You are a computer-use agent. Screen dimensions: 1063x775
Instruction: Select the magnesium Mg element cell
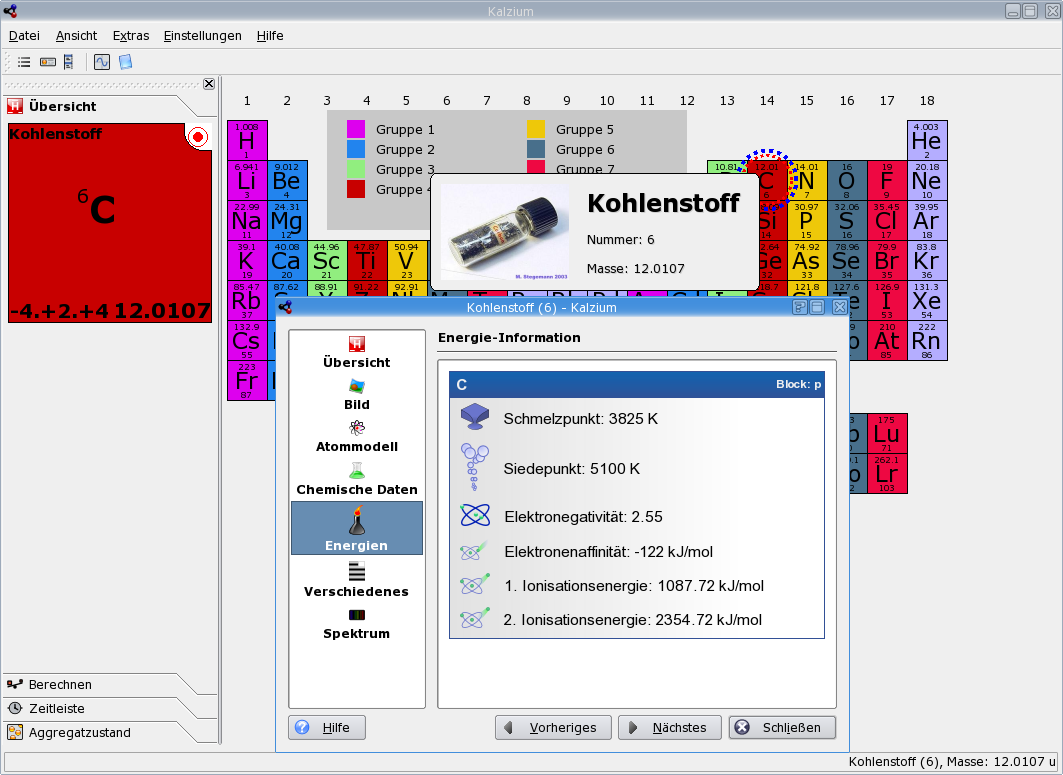pyautogui.click(x=287, y=220)
